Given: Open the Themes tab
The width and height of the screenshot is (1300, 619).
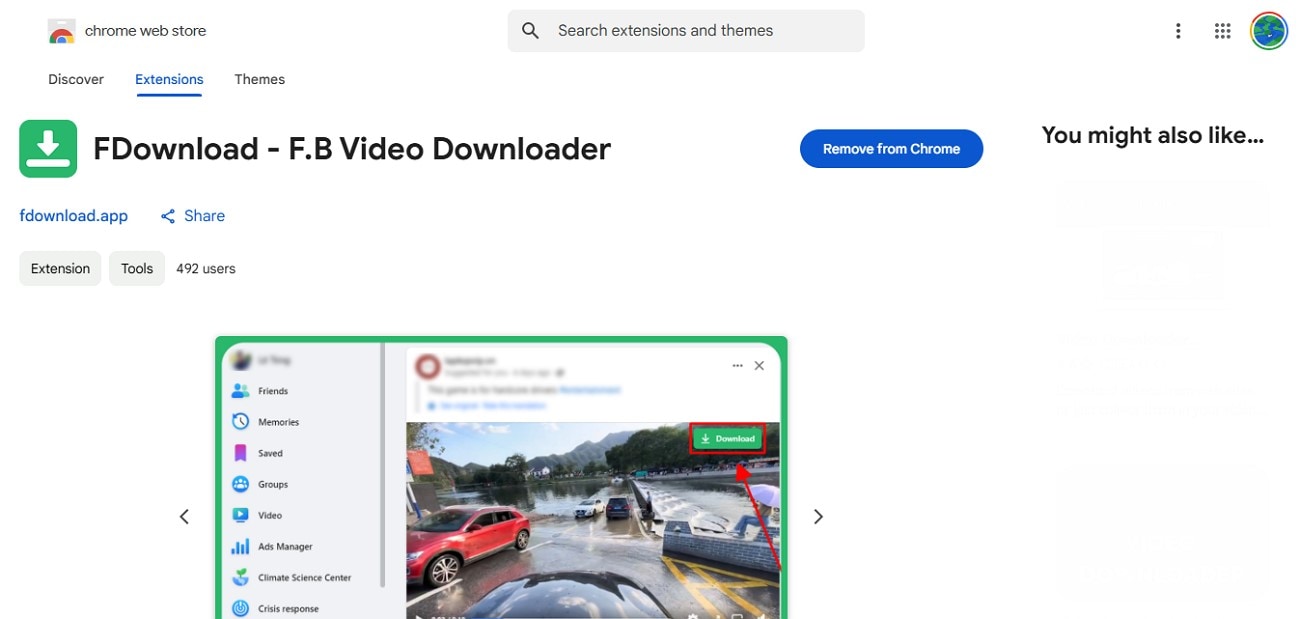Looking at the screenshot, I should click(260, 79).
